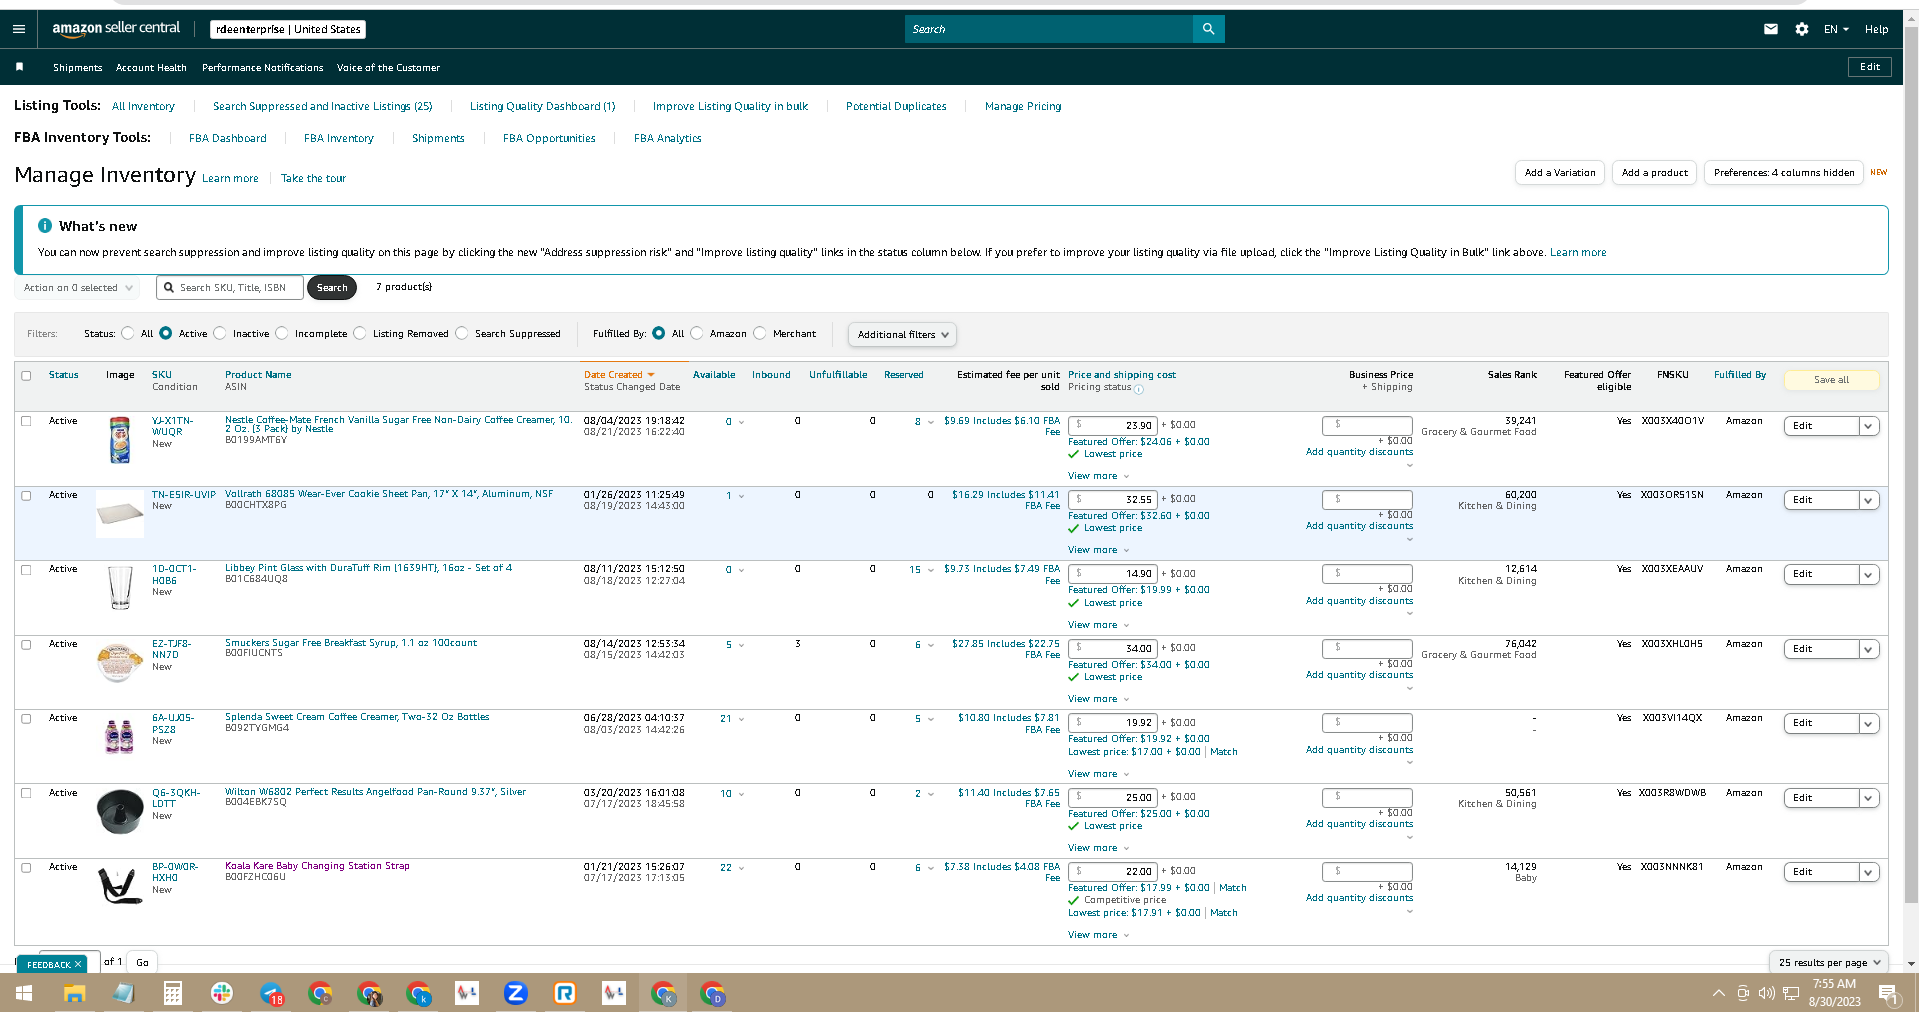This screenshot has width=1919, height=1012.
Task: Select the Incomplete status filter
Action: (282, 333)
